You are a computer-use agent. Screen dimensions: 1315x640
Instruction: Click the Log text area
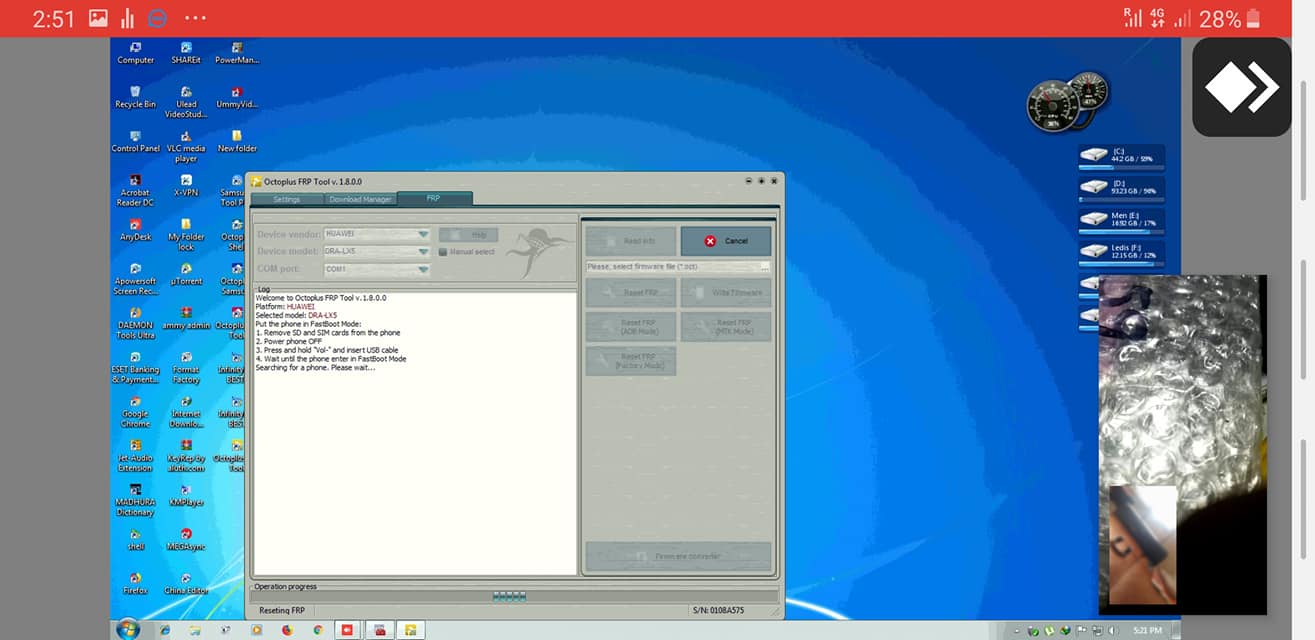click(415, 434)
